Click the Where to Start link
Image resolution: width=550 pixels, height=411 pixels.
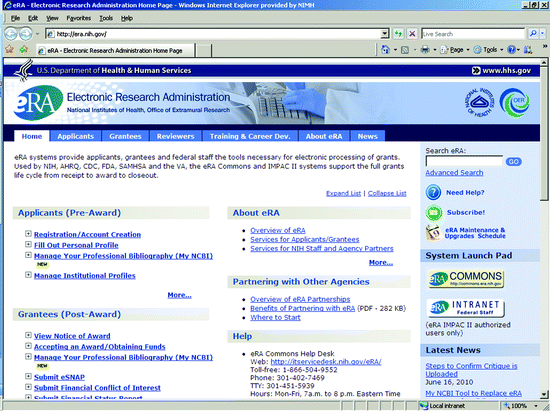tap(275, 317)
